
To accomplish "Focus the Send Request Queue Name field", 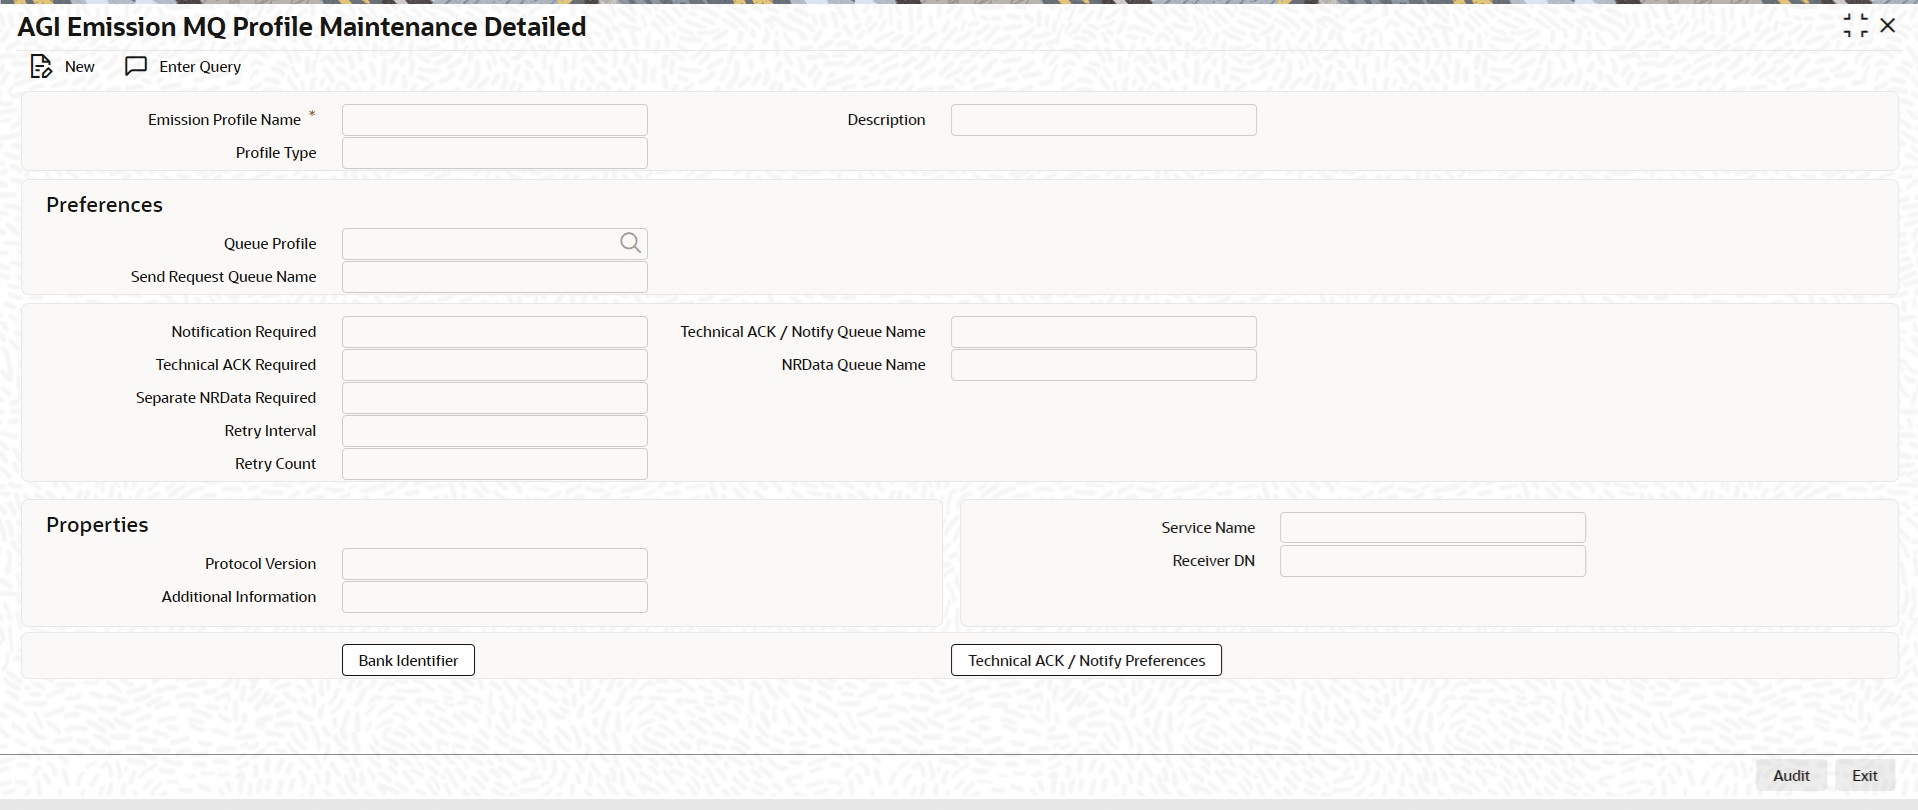I will pos(495,277).
